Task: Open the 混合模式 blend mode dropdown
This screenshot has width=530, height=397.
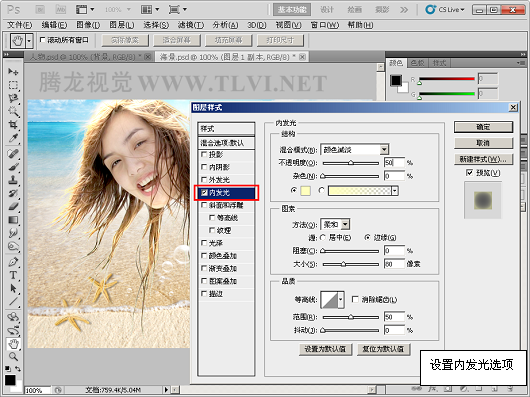Action: tap(355, 149)
